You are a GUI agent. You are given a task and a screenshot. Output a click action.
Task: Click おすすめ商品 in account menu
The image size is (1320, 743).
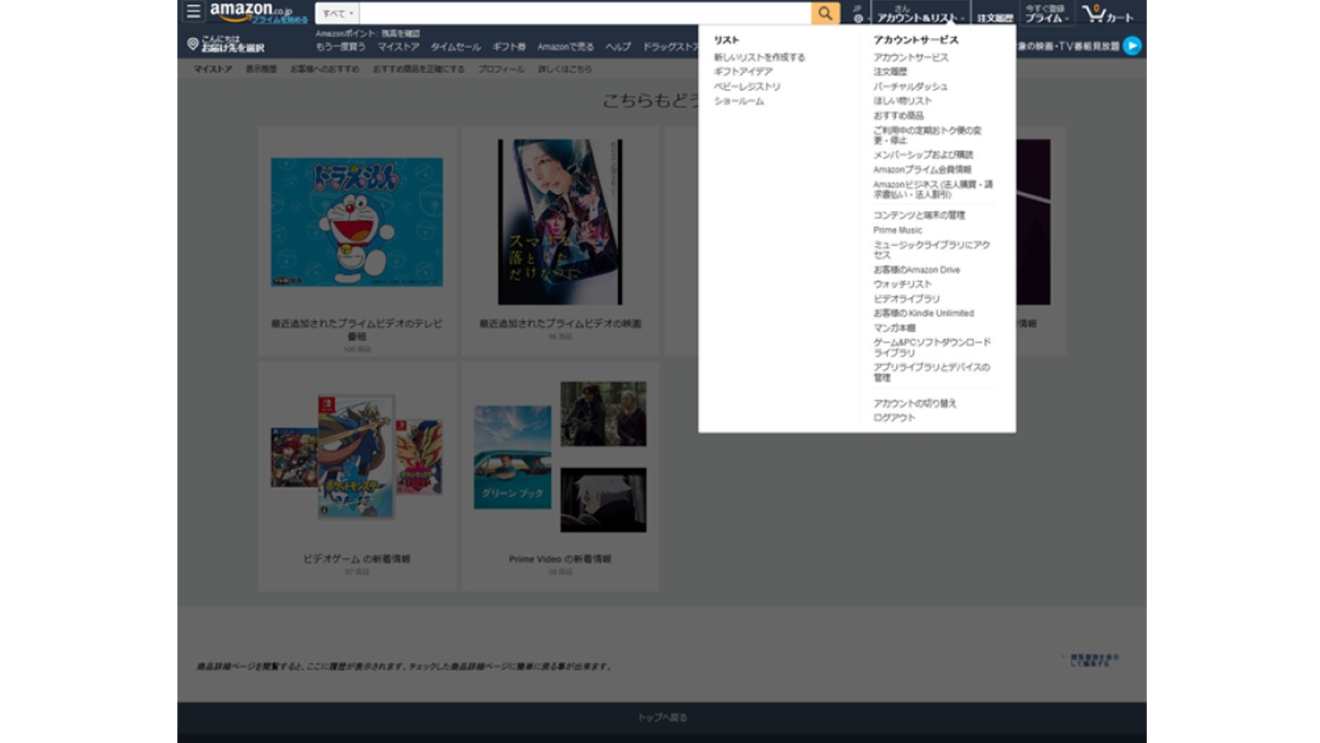898,116
